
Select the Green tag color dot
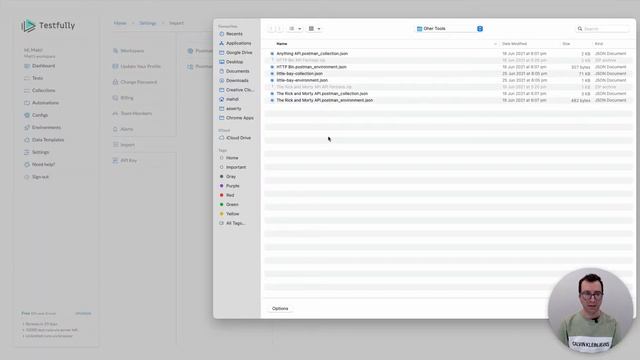222,204
